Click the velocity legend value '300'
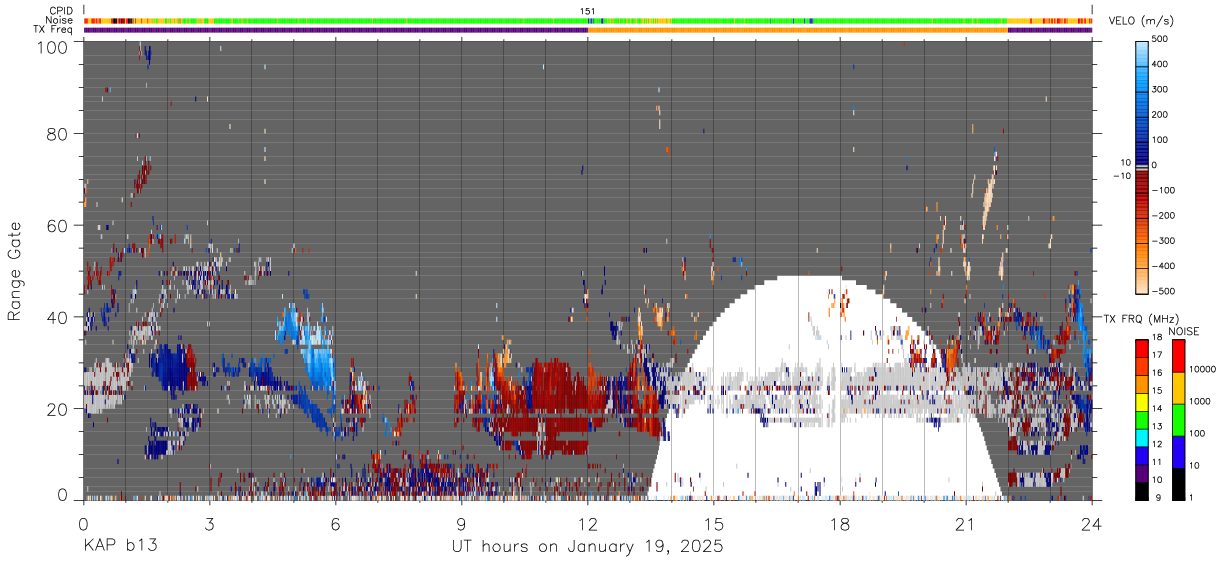 point(1162,90)
